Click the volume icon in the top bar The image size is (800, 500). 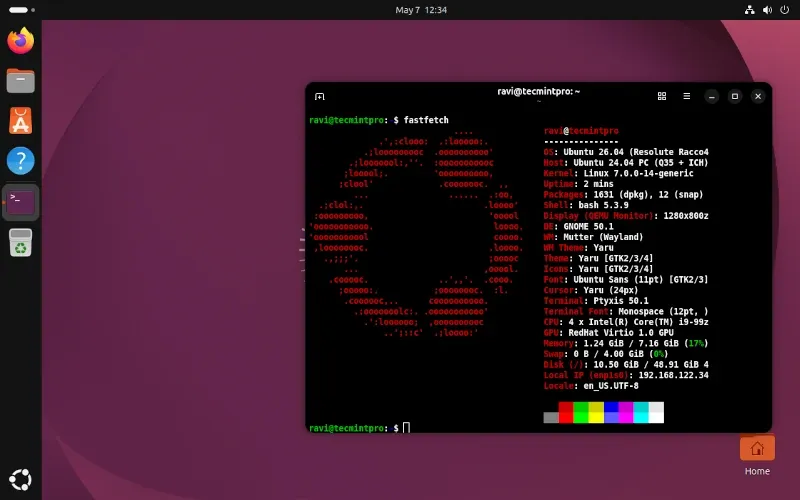tap(767, 10)
